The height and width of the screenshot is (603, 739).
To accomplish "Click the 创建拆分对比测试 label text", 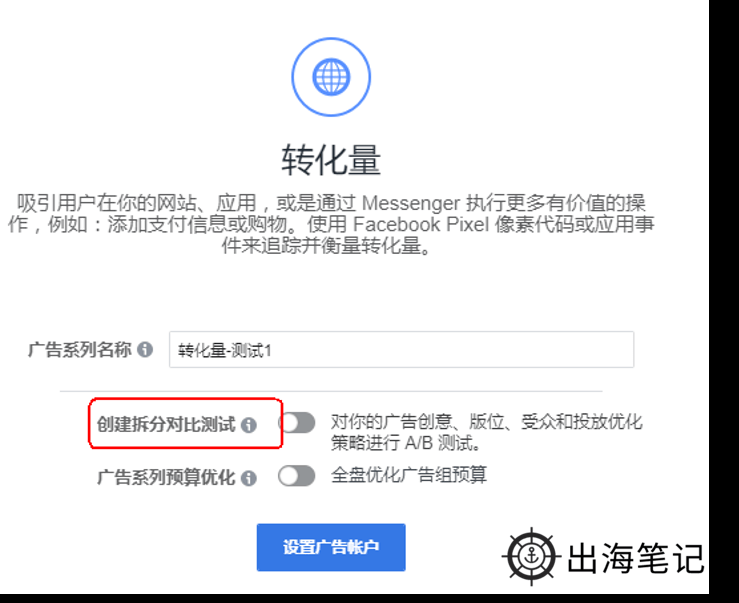I will point(166,424).
